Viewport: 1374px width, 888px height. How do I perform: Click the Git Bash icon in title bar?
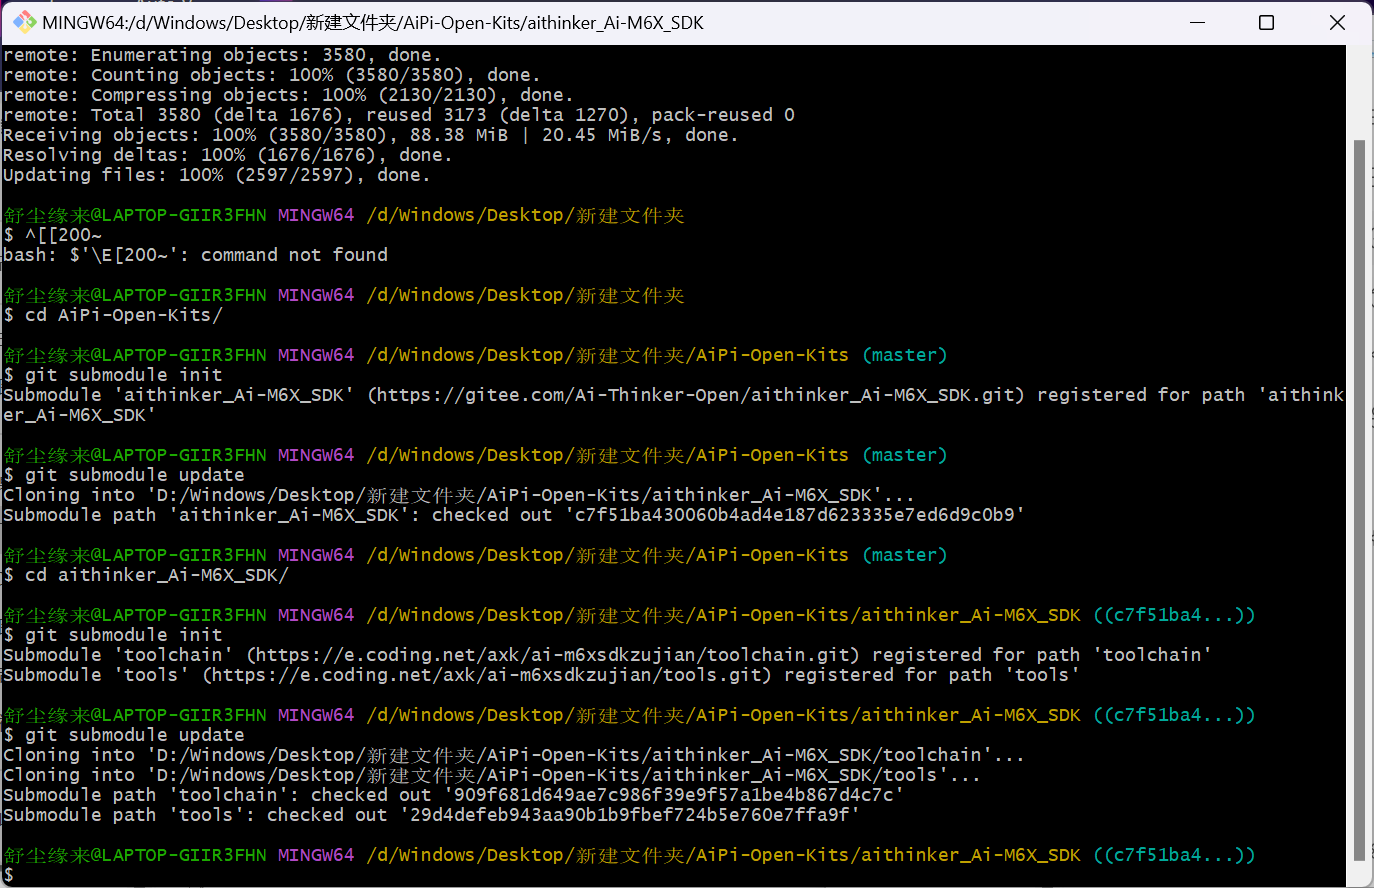[24, 22]
